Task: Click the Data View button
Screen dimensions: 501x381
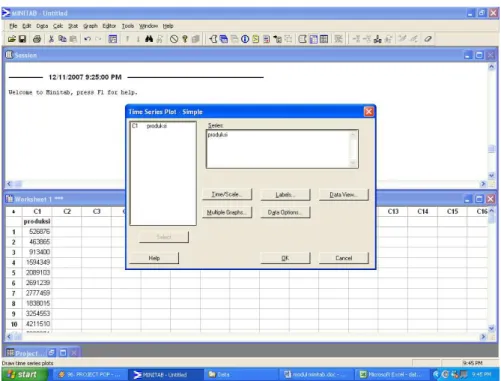Action: (344, 195)
